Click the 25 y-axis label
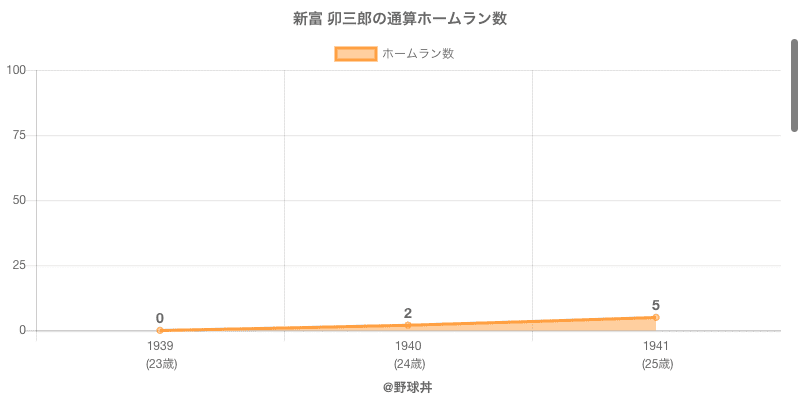The width and height of the screenshot is (800, 400). coord(20,265)
